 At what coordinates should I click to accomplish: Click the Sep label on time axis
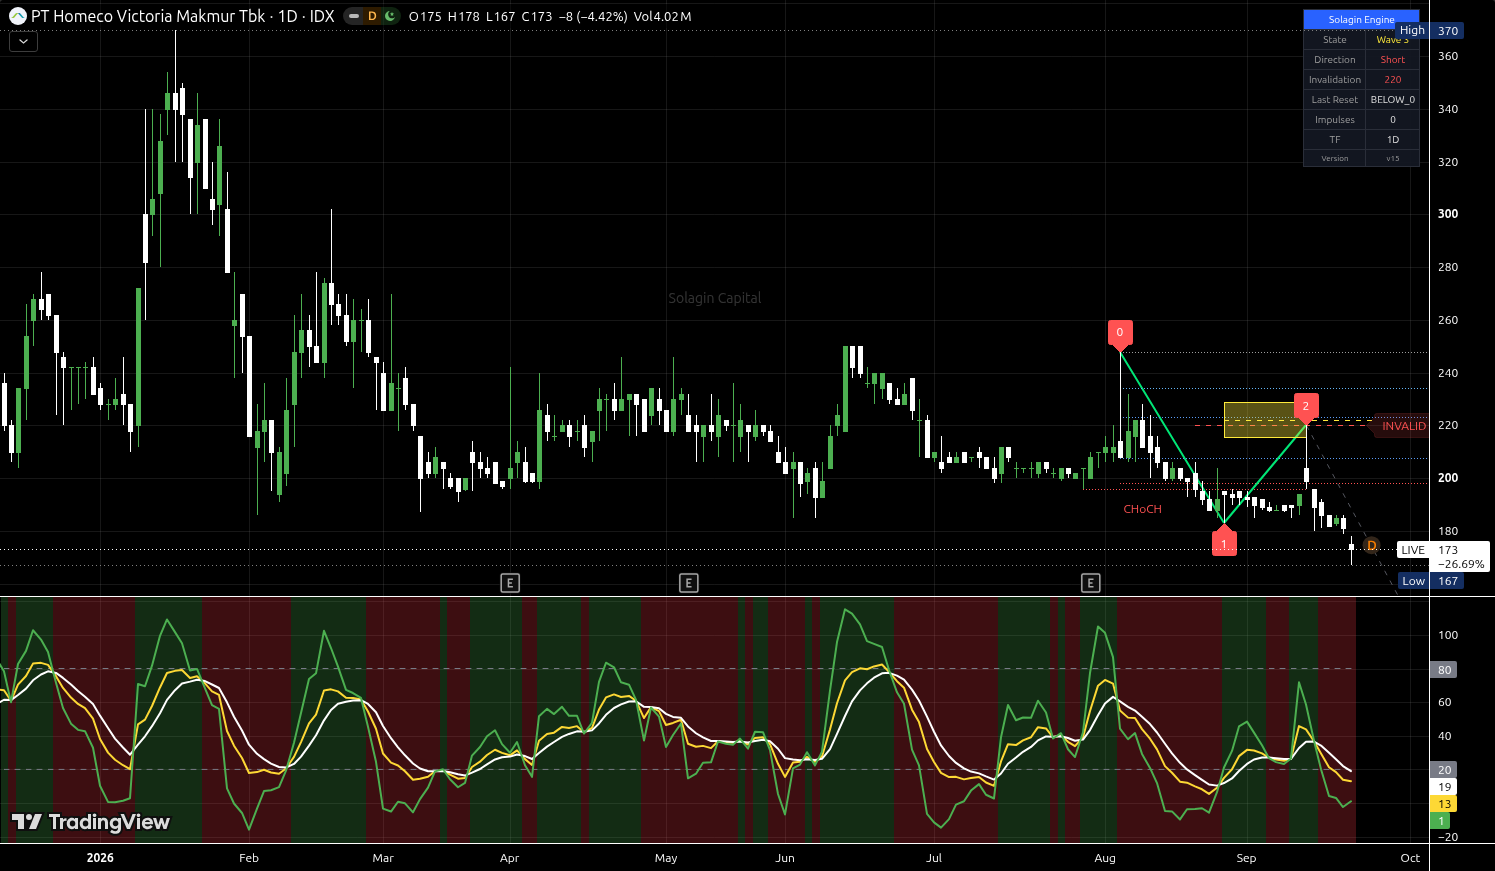click(x=1246, y=858)
